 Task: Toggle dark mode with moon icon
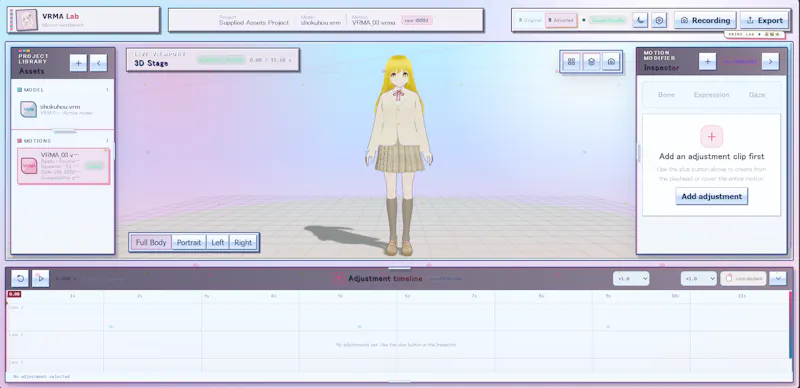(x=640, y=20)
